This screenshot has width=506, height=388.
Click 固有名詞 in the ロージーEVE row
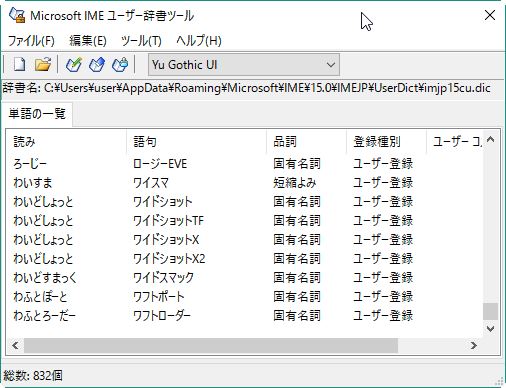click(x=297, y=164)
